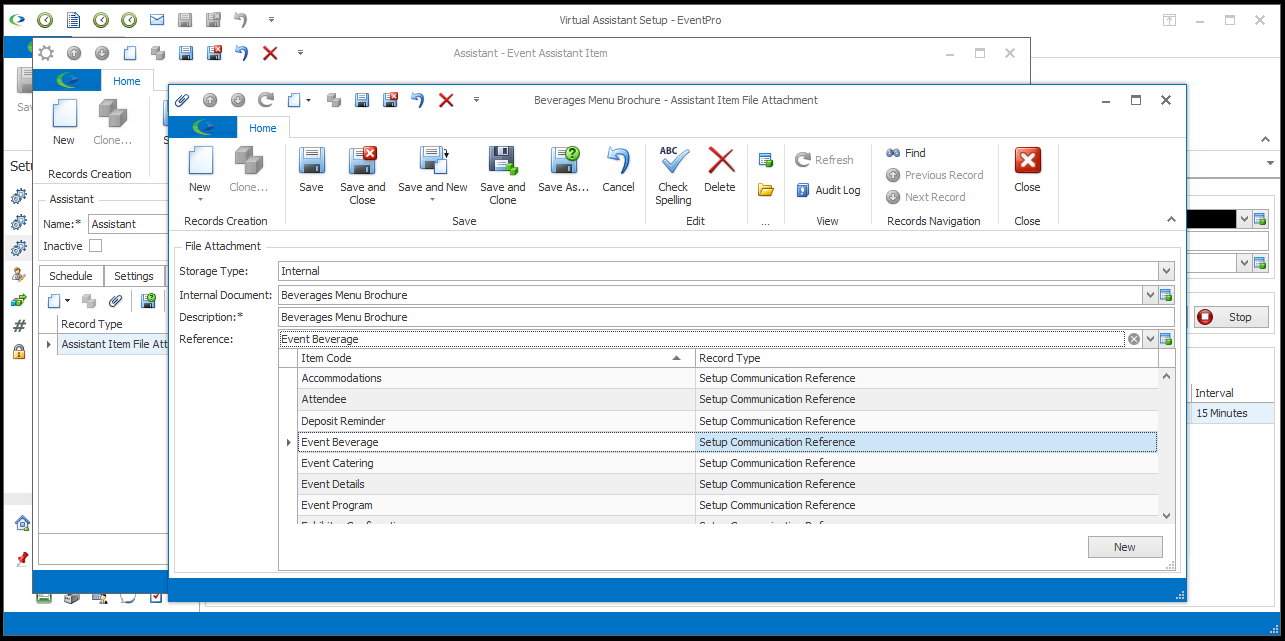Click the Record Type column header in the reference list

(926, 358)
